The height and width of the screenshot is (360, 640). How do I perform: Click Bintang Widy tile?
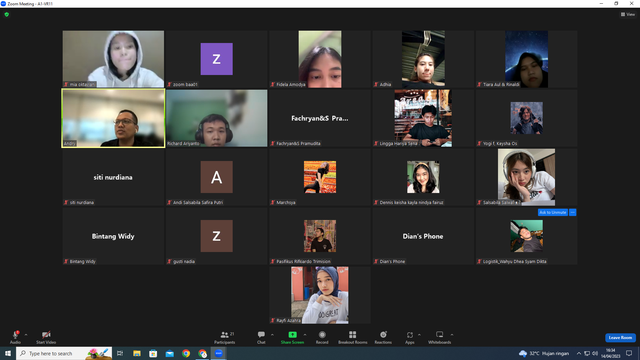pyautogui.click(x=113, y=236)
